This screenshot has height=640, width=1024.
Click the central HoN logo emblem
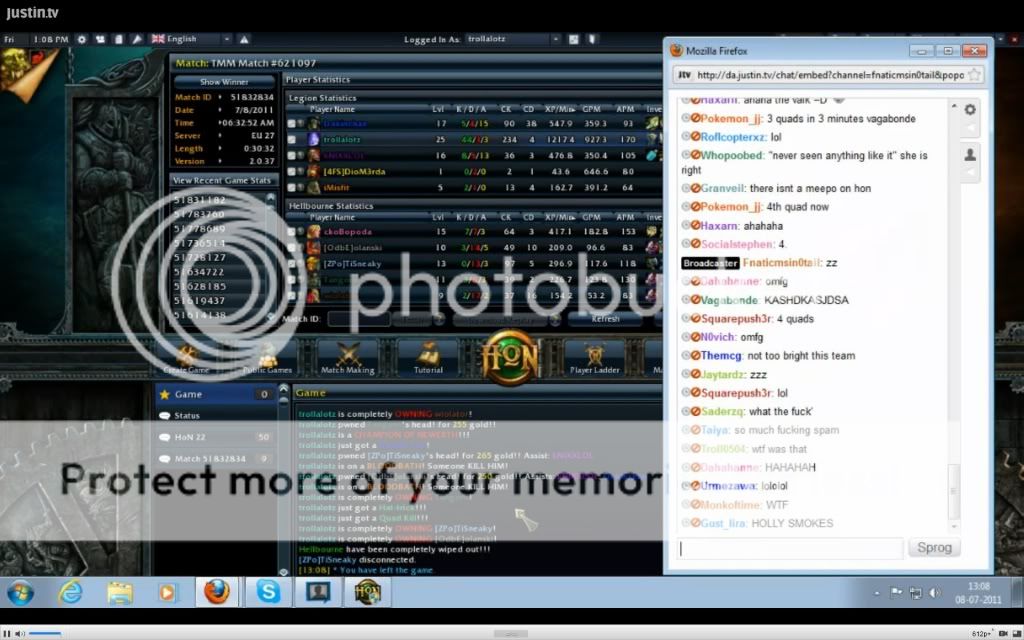(510, 357)
